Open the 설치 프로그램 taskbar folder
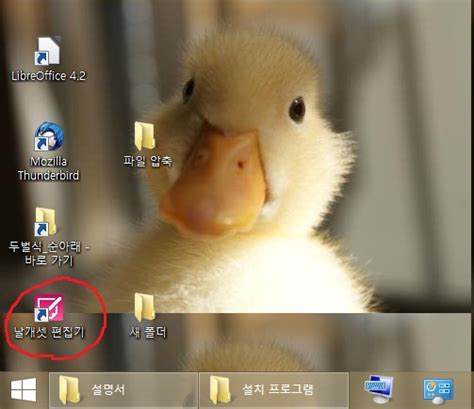 tap(274, 390)
